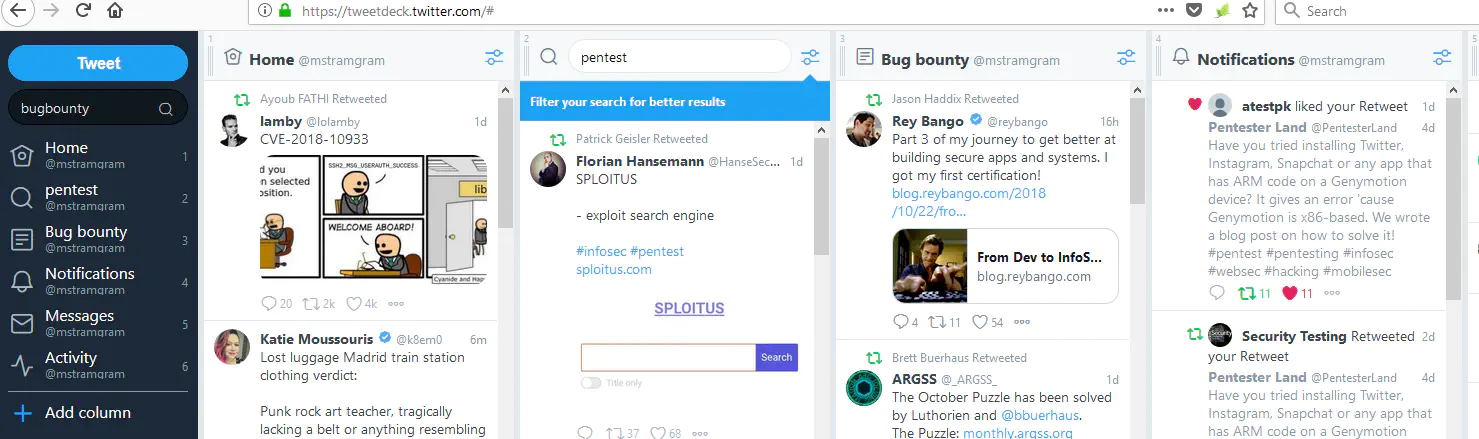Click the blue Tweet button

pyautogui.click(x=98, y=63)
